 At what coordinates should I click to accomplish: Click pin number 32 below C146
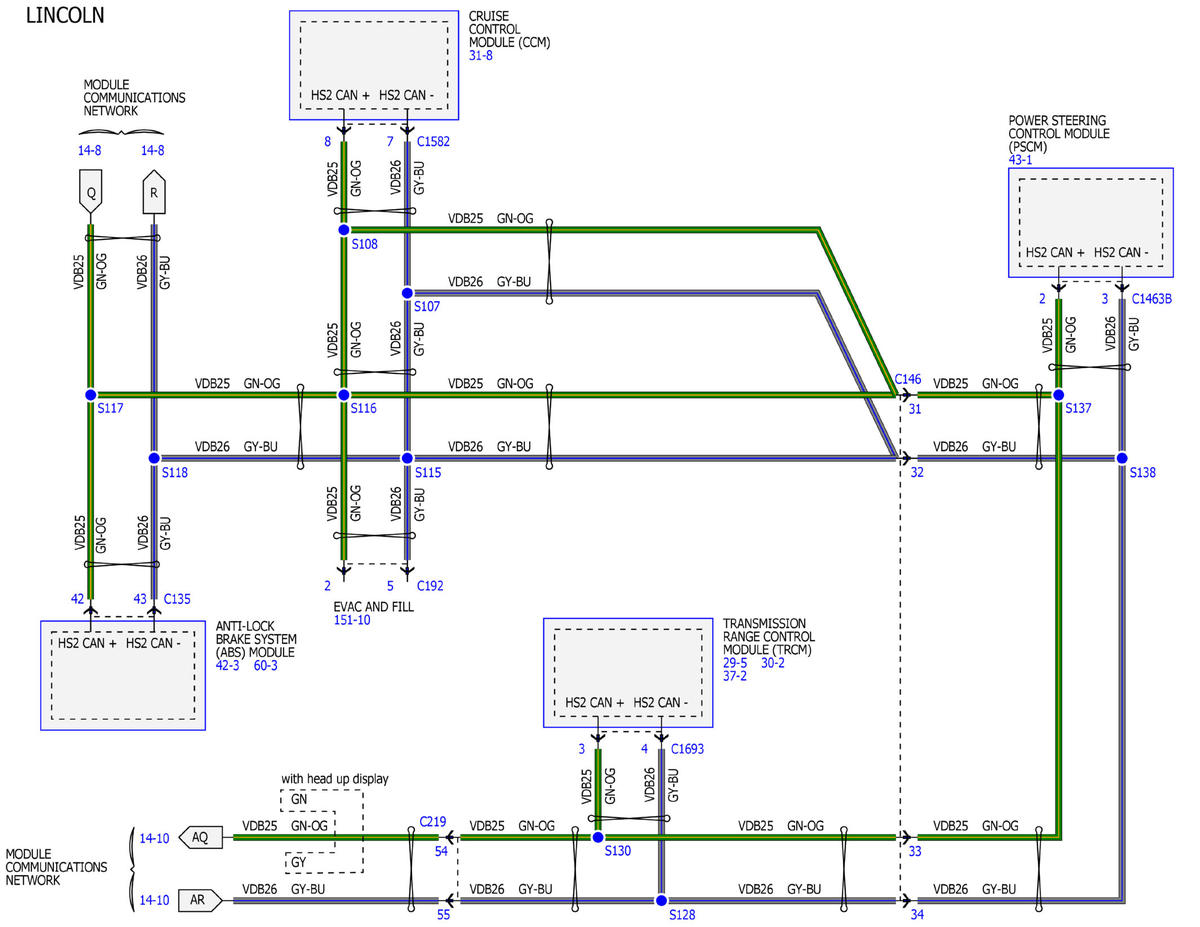[x=917, y=472]
